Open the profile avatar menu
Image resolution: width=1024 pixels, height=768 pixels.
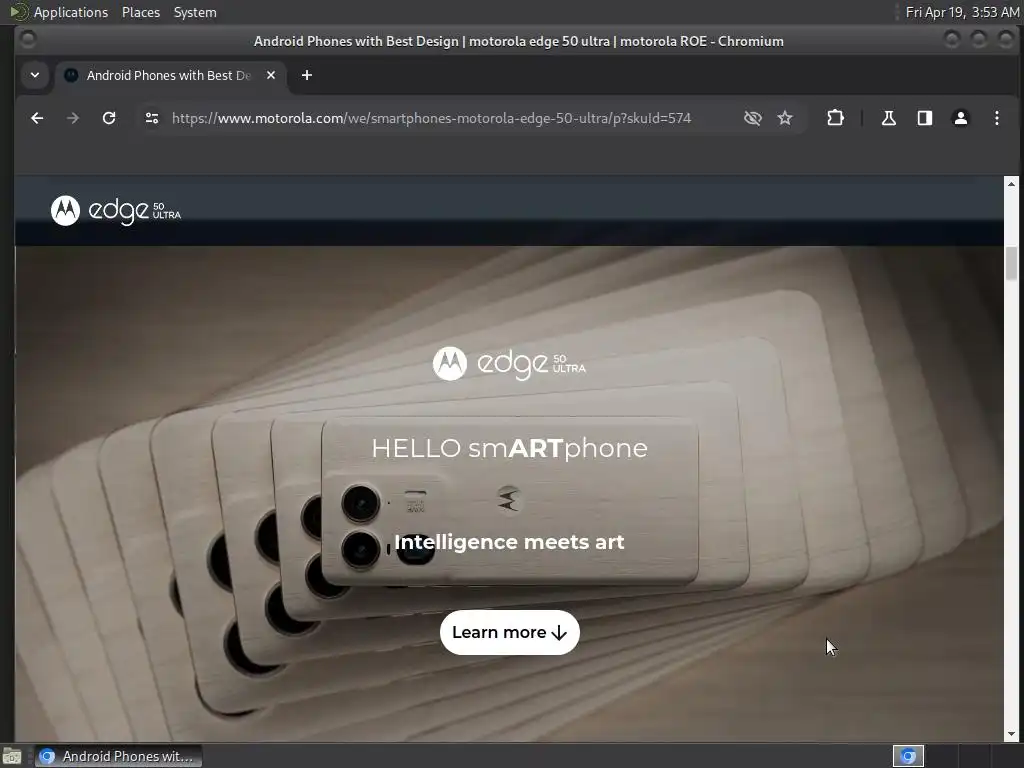961,118
